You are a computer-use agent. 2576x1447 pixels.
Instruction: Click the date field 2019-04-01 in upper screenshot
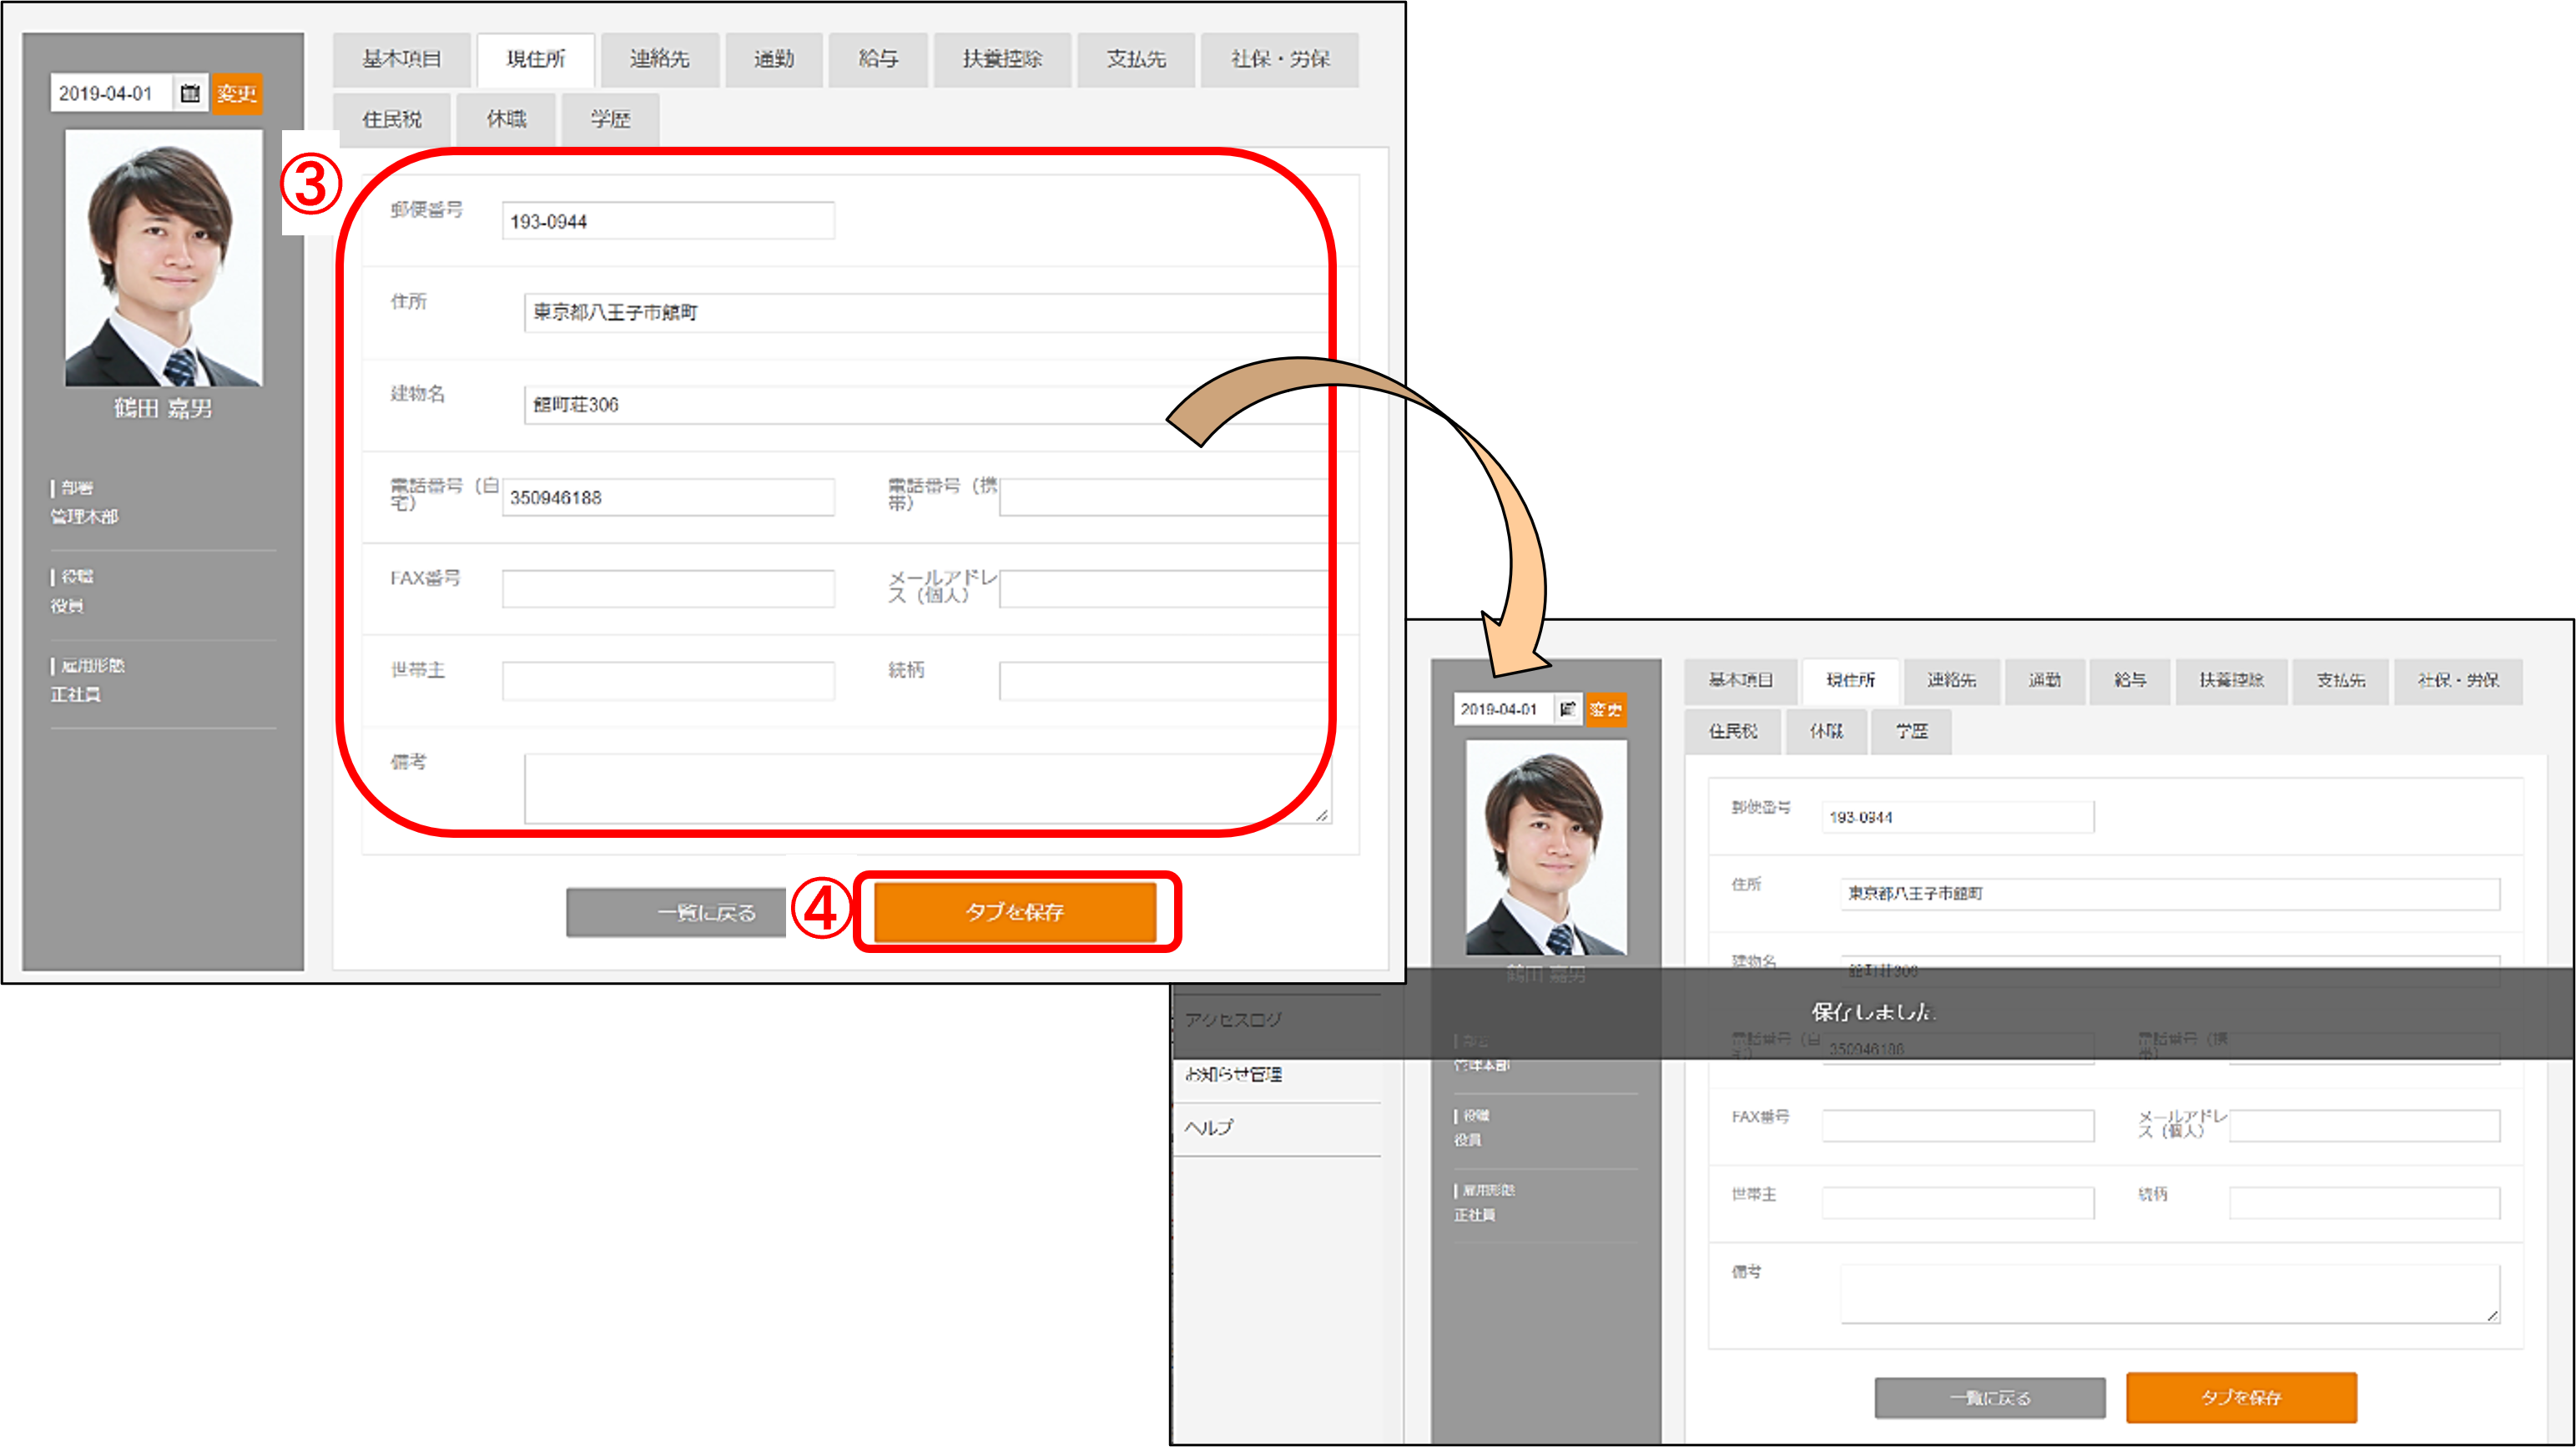coord(112,93)
